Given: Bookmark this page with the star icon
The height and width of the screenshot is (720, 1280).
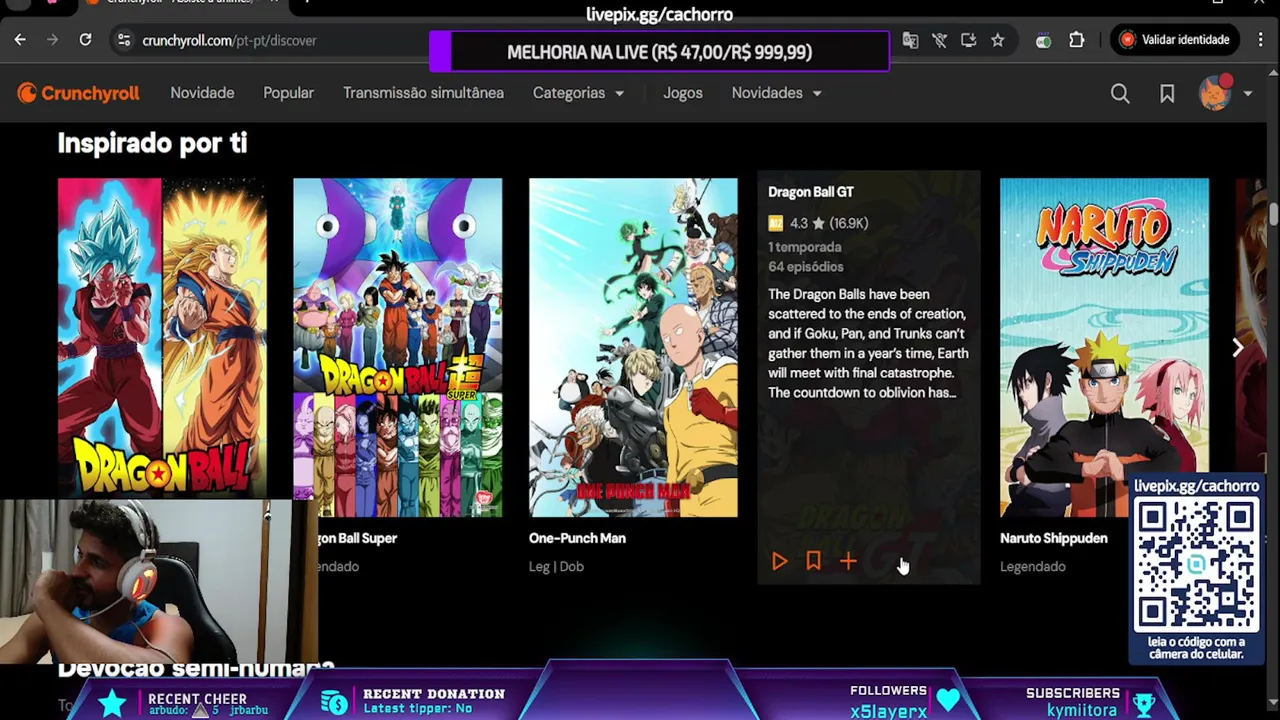Looking at the screenshot, I should pos(997,40).
